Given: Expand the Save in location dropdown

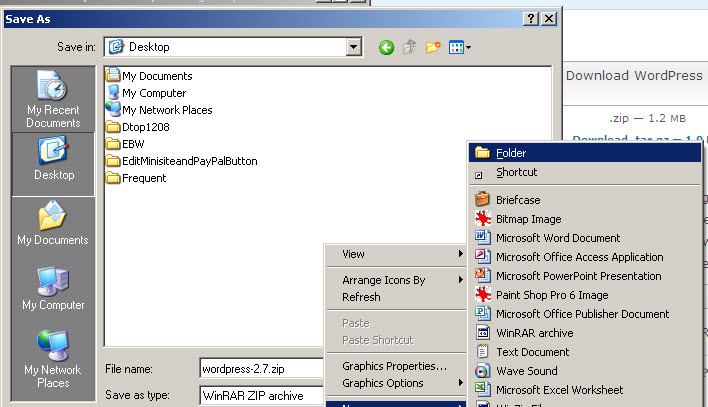Looking at the screenshot, I should click(x=353, y=46).
